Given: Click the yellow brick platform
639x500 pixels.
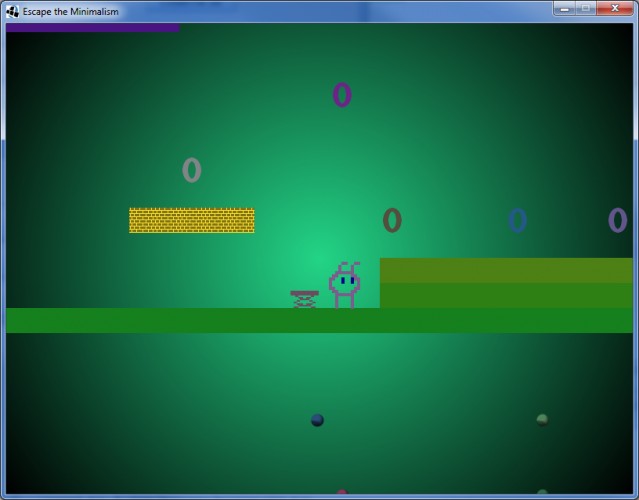Looking at the screenshot, I should 192,220.
